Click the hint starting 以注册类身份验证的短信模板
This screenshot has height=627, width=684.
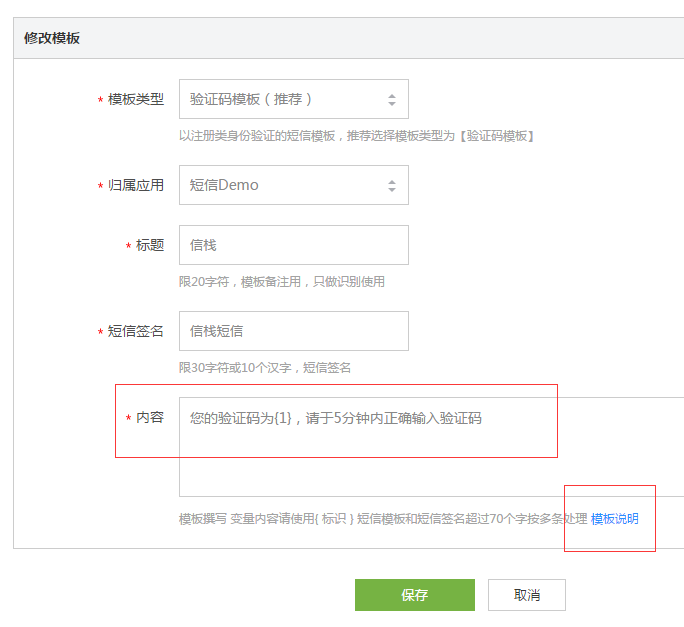tap(356, 136)
